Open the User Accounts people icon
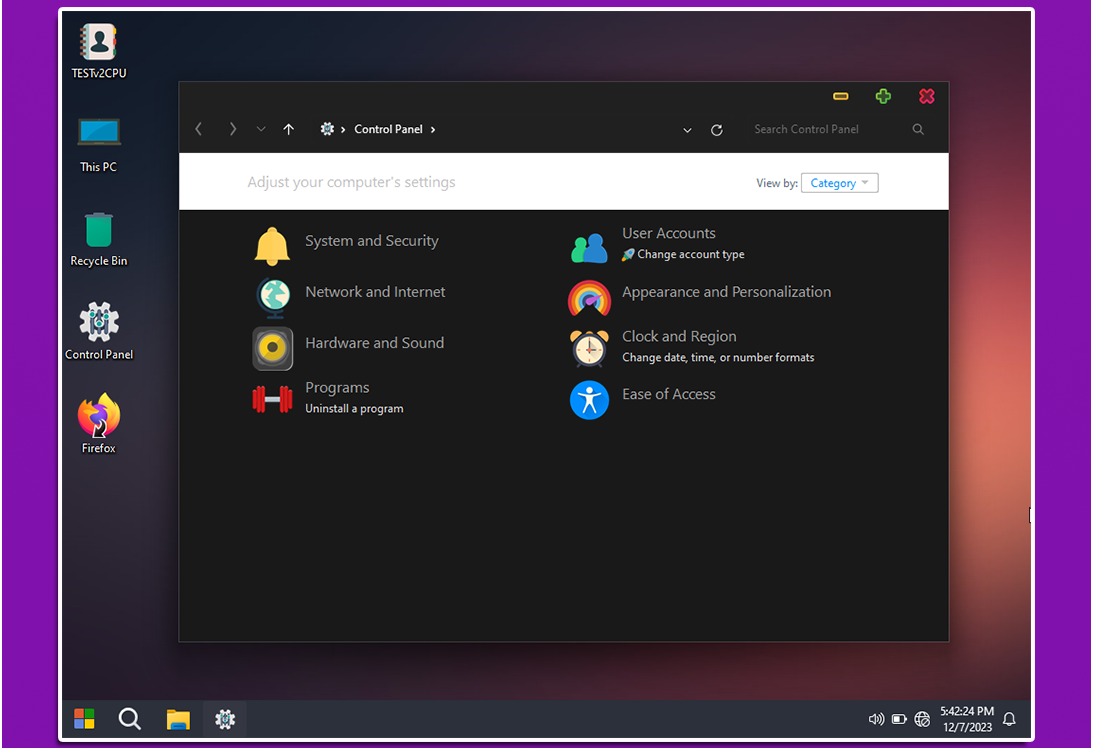This screenshot has height=748, width=1099. (x=589, y=247)
